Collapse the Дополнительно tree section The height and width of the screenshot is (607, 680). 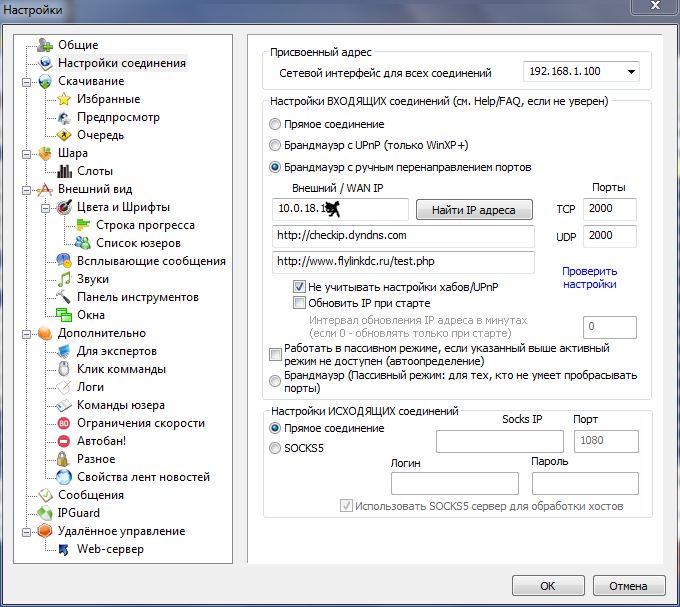(26, 333)
